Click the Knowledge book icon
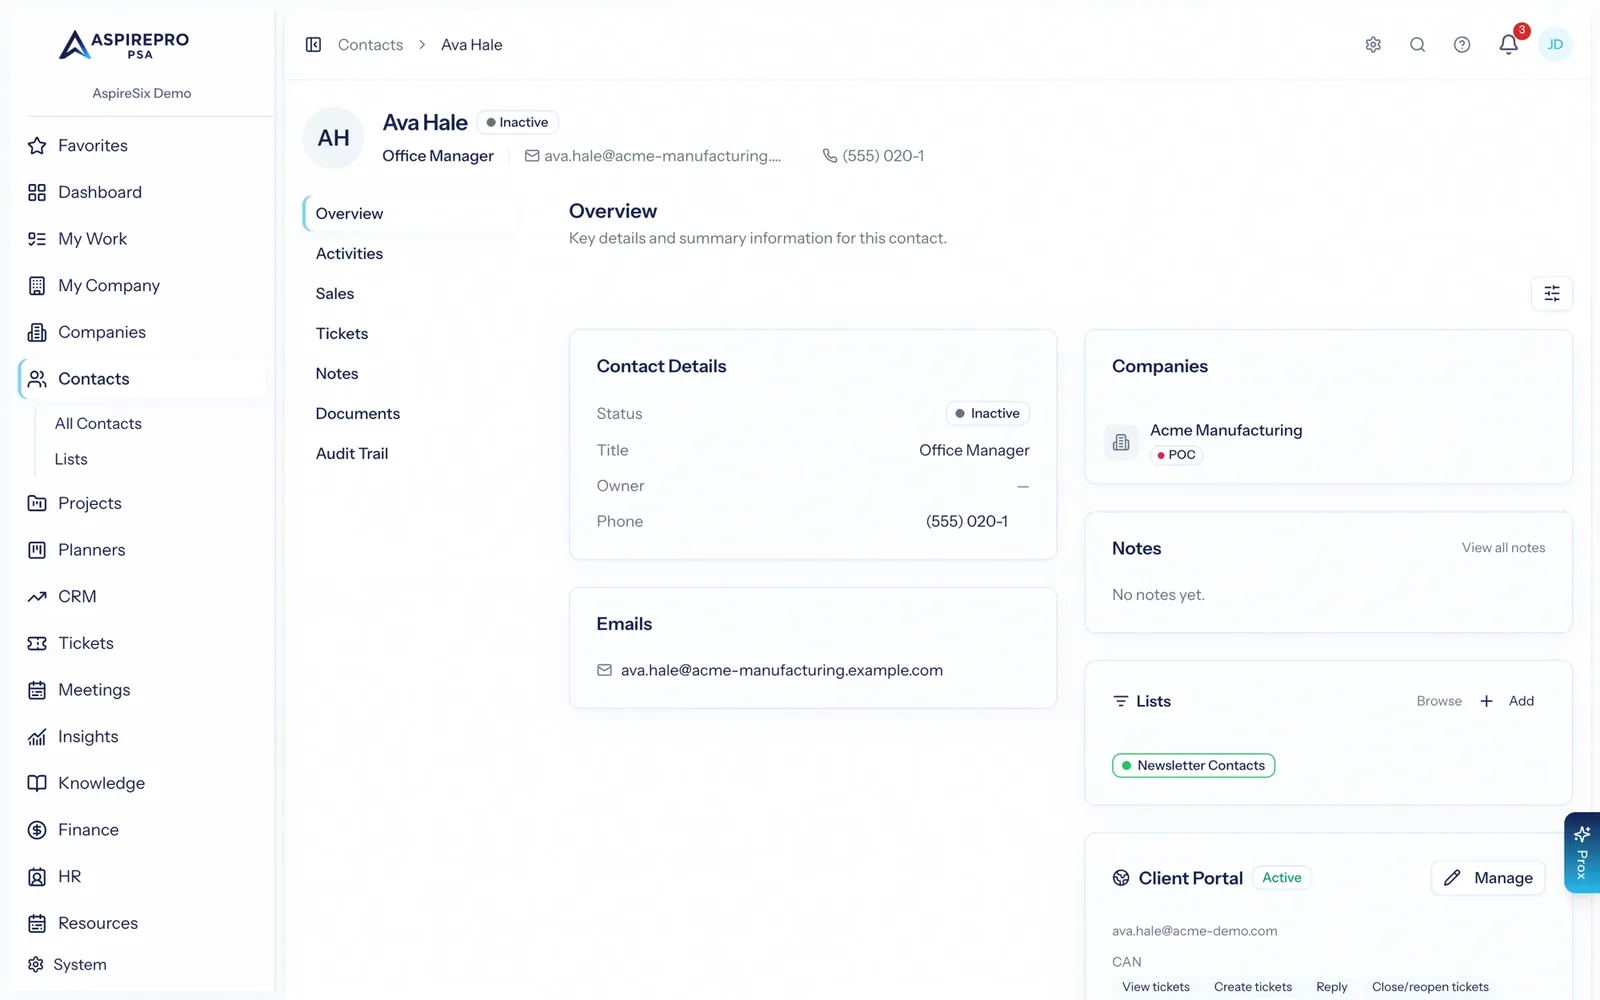The width and height of the screenshot is (1600, 1000). pyautogui.click(x=37, y=783)
